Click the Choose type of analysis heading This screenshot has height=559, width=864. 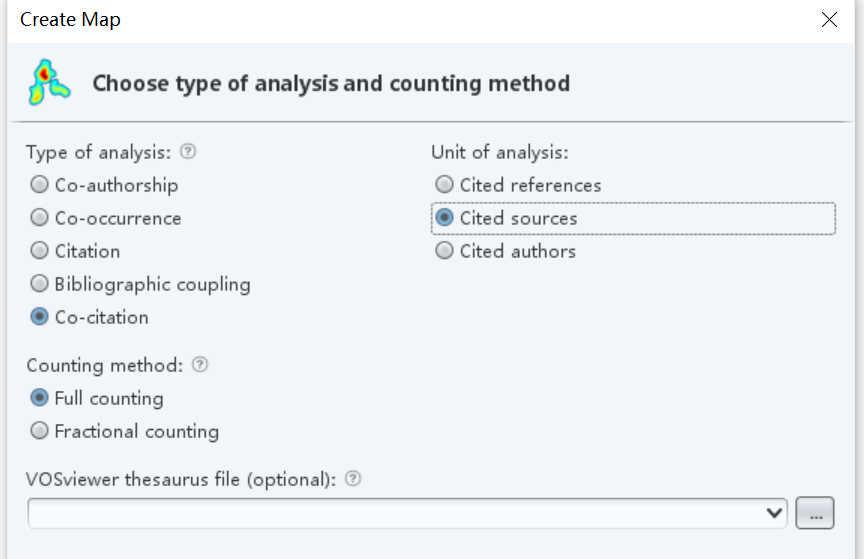[331, 83]
